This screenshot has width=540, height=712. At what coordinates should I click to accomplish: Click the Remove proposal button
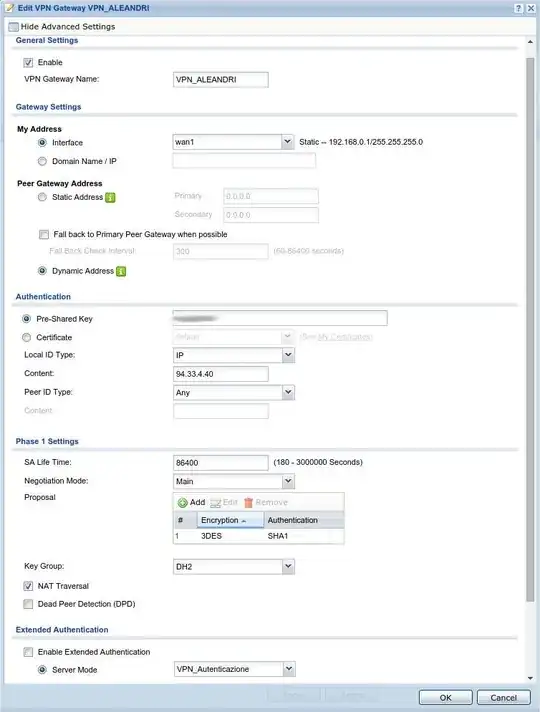point(266,502)
